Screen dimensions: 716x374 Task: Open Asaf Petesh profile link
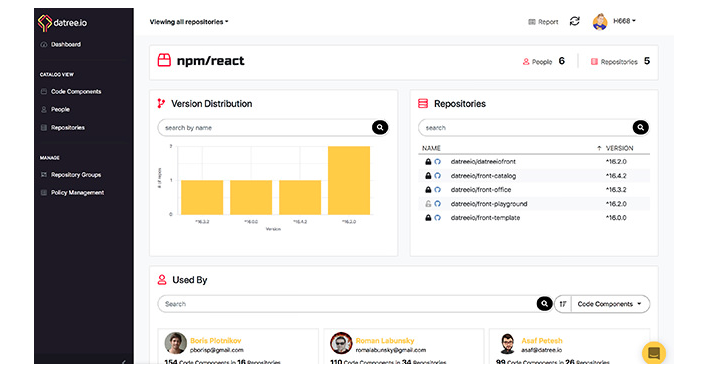542,341
